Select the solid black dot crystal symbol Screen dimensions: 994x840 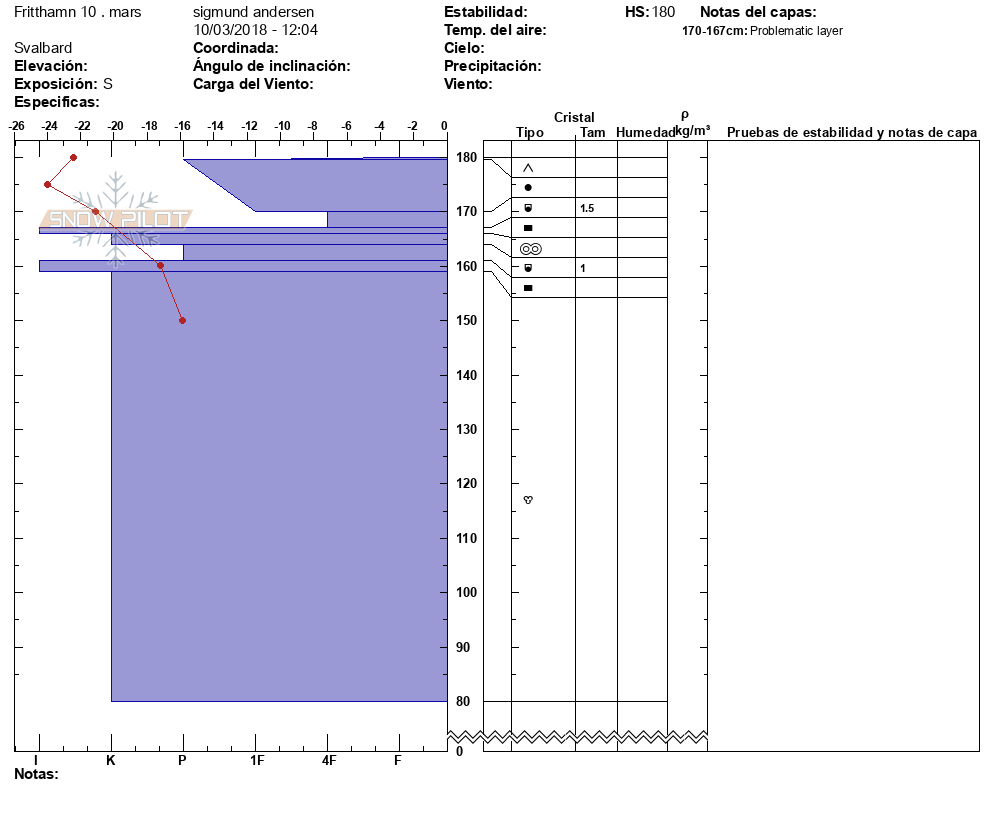point(528,188)
